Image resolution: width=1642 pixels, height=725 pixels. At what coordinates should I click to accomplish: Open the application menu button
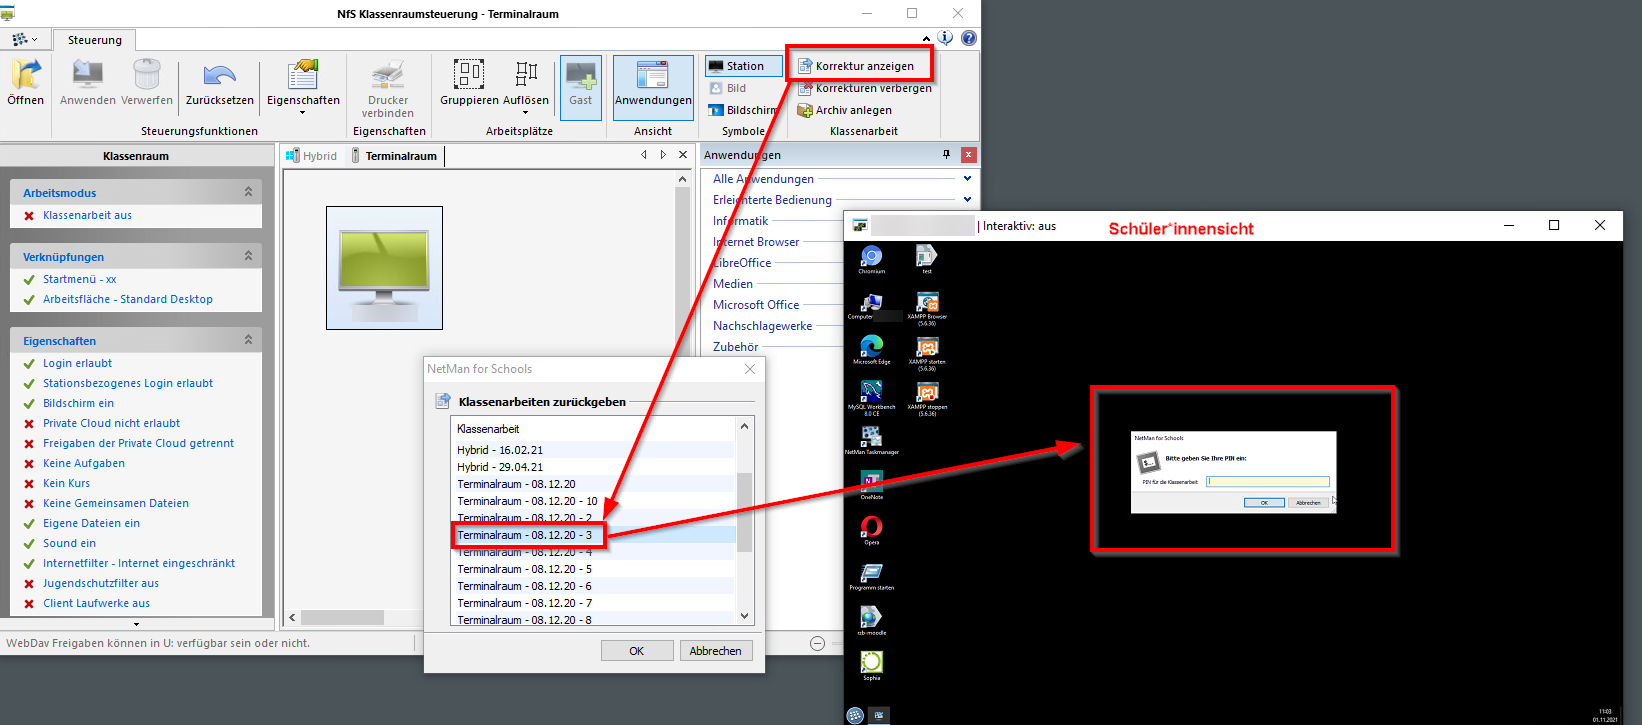(x=25, y=40)
